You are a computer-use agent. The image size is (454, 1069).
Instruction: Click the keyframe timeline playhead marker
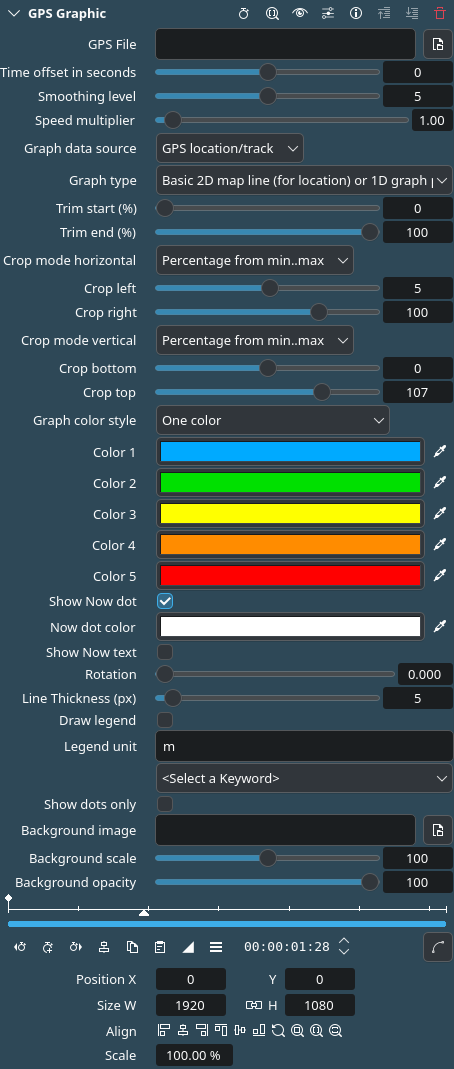[144, 912]
